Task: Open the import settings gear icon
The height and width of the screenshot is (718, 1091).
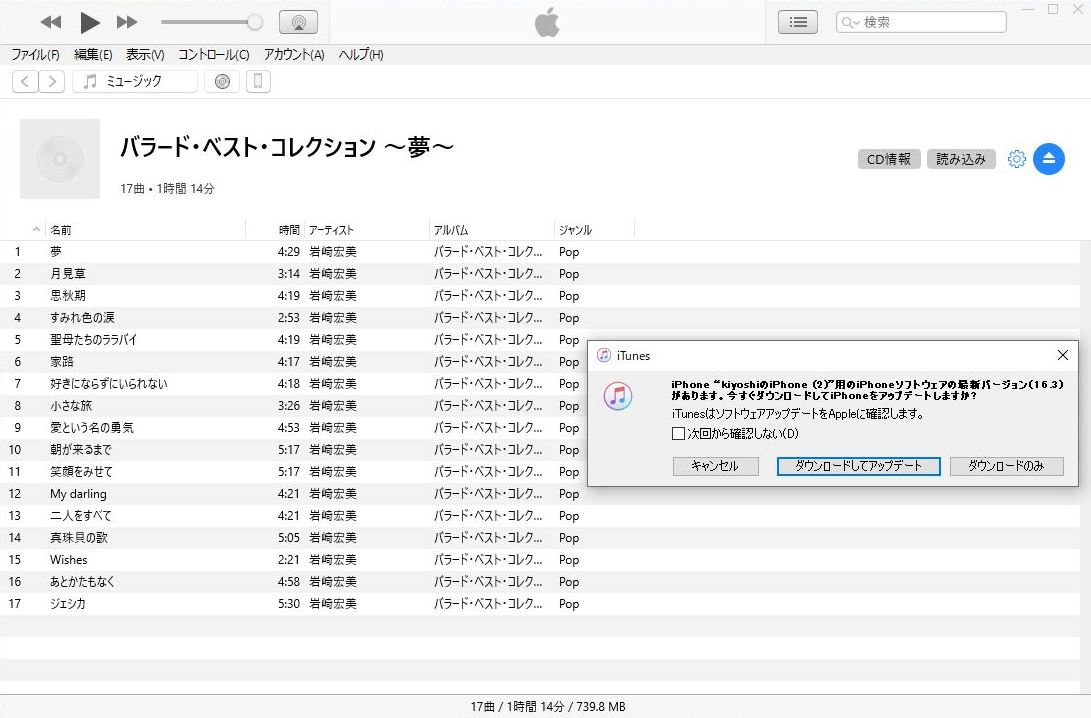Action: click(x=1017, y=159)
